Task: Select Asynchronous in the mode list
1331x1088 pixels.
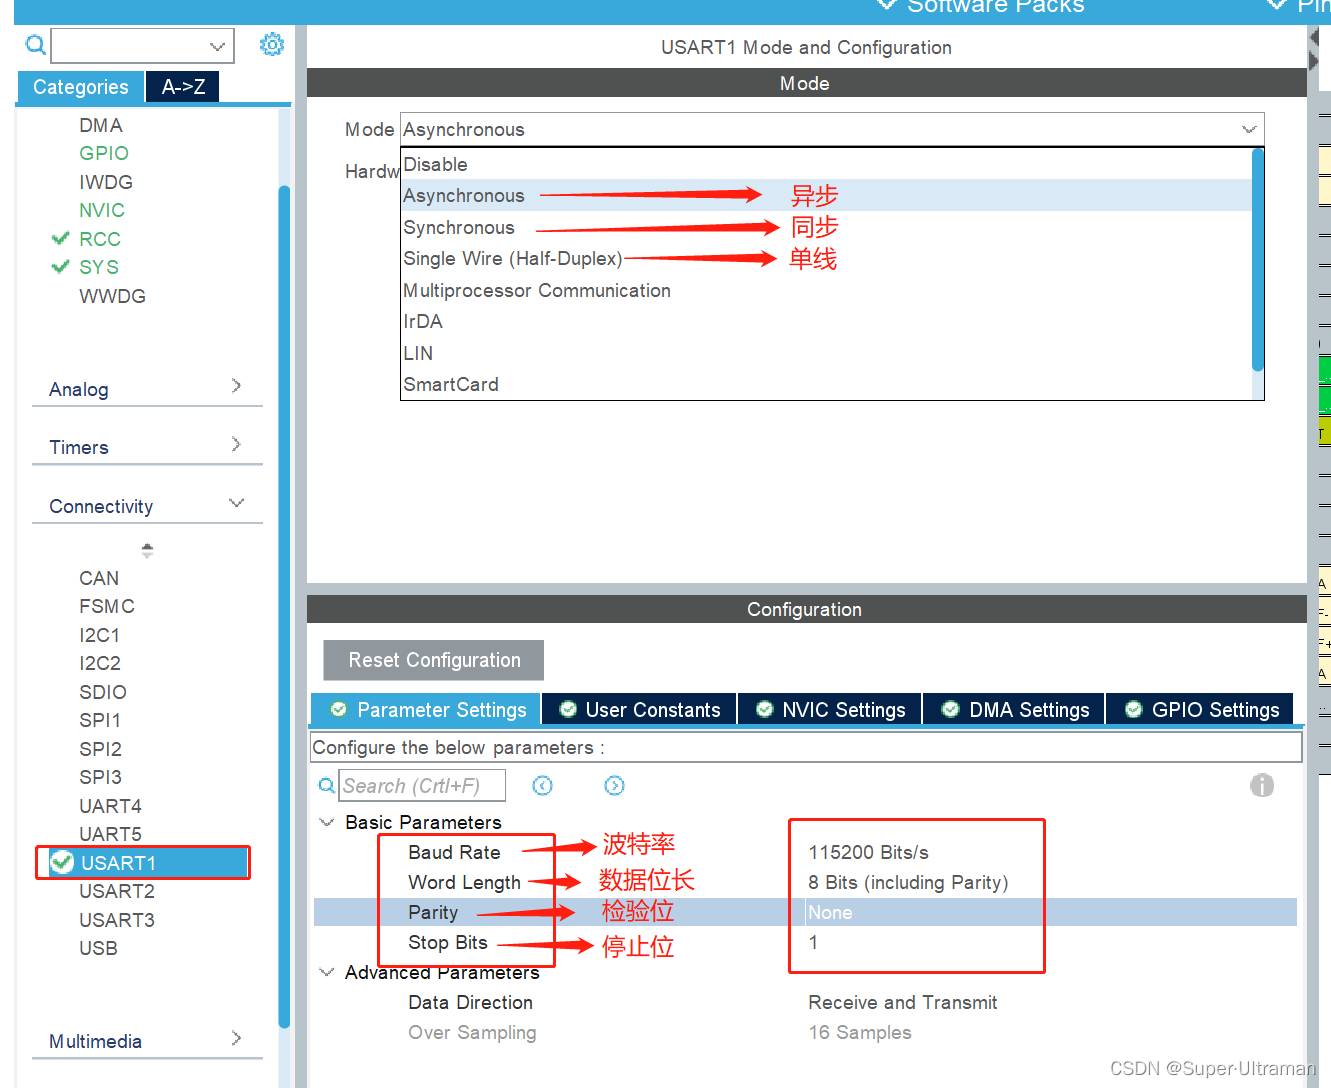Action: point(826,195)
